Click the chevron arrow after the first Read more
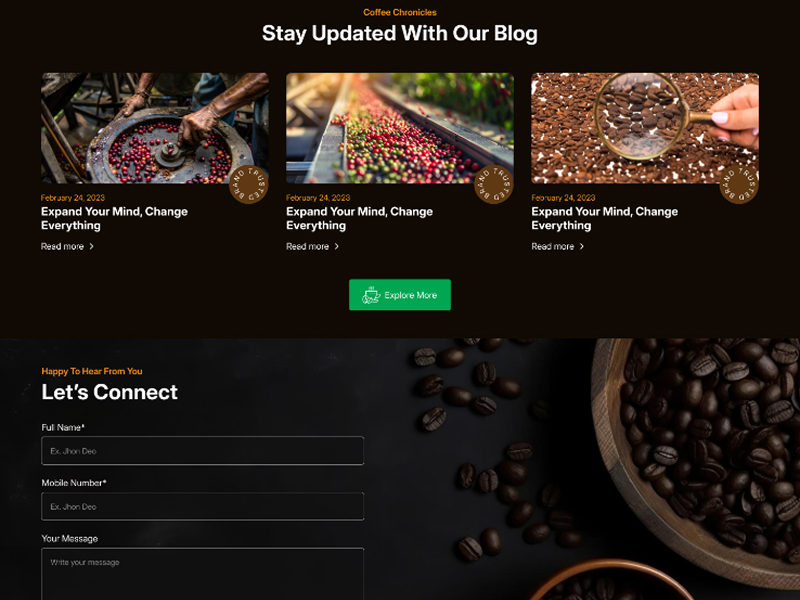Screen dimensions: 800x600 pos(91,246)
